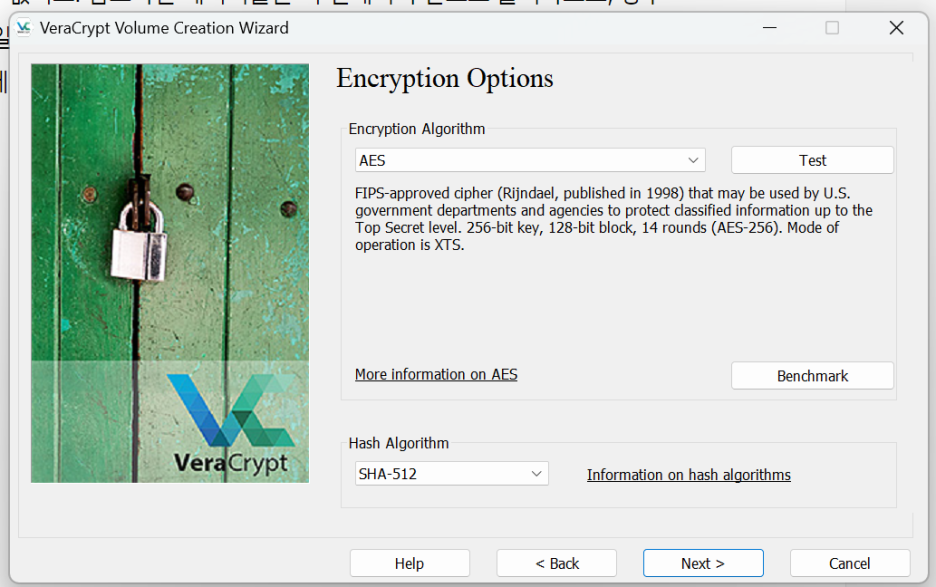
Task: Open the Hash Algorithm SHA-512 dropdown
Action: pos(451,474)
